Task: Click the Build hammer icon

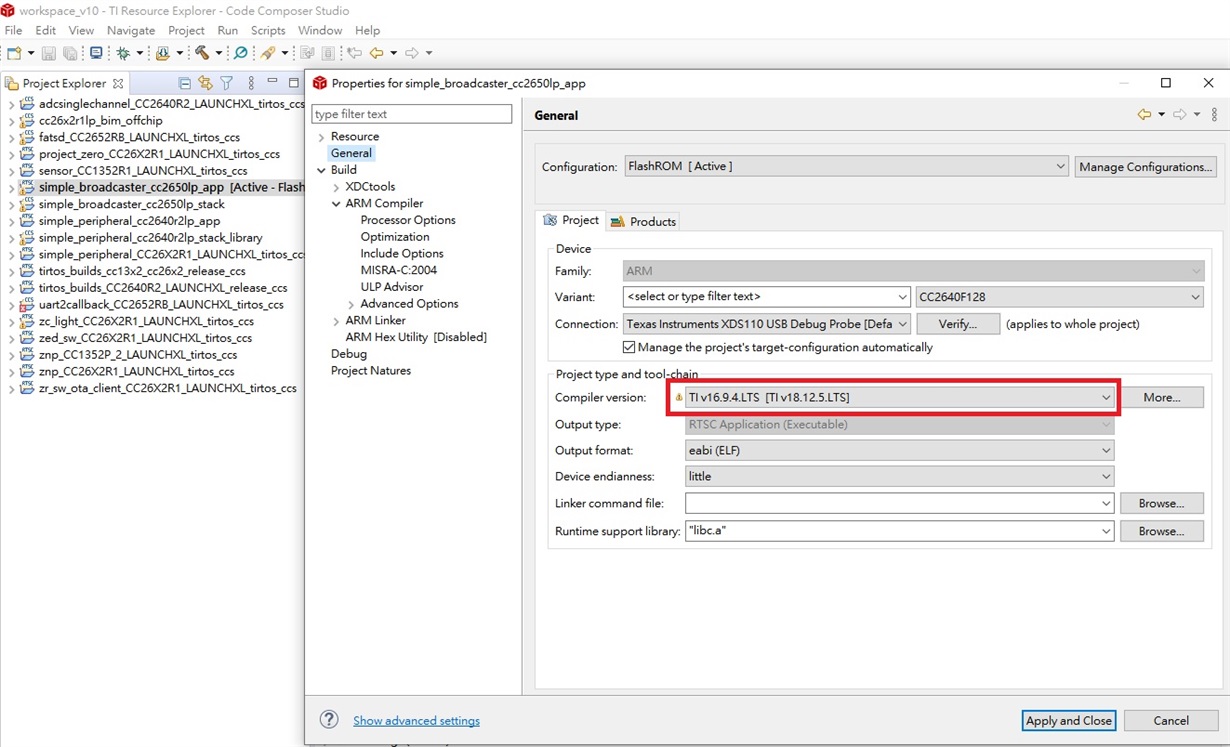Action: point(202,53)
